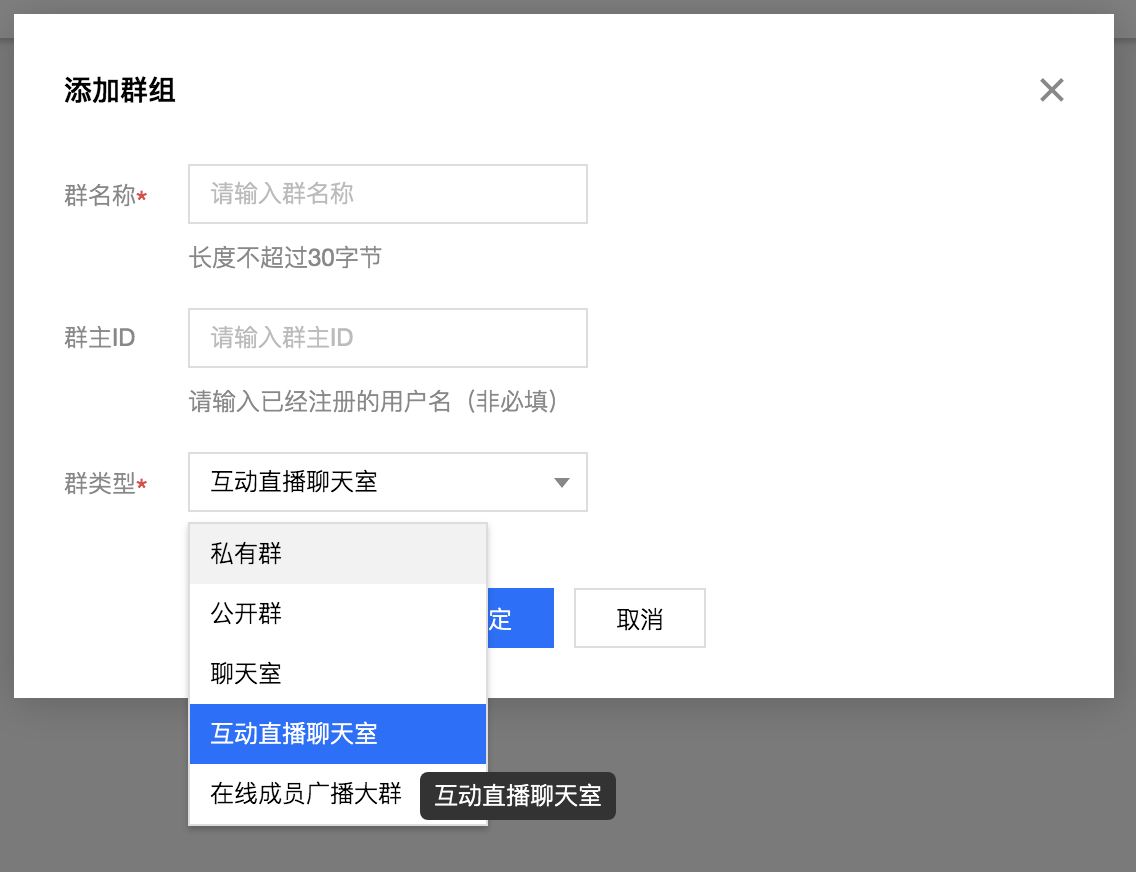Image resolution: width=1136 pixels, height=872 pixels.
Task: Choose 聊天室 as the group type
Action: click(245, 673)
